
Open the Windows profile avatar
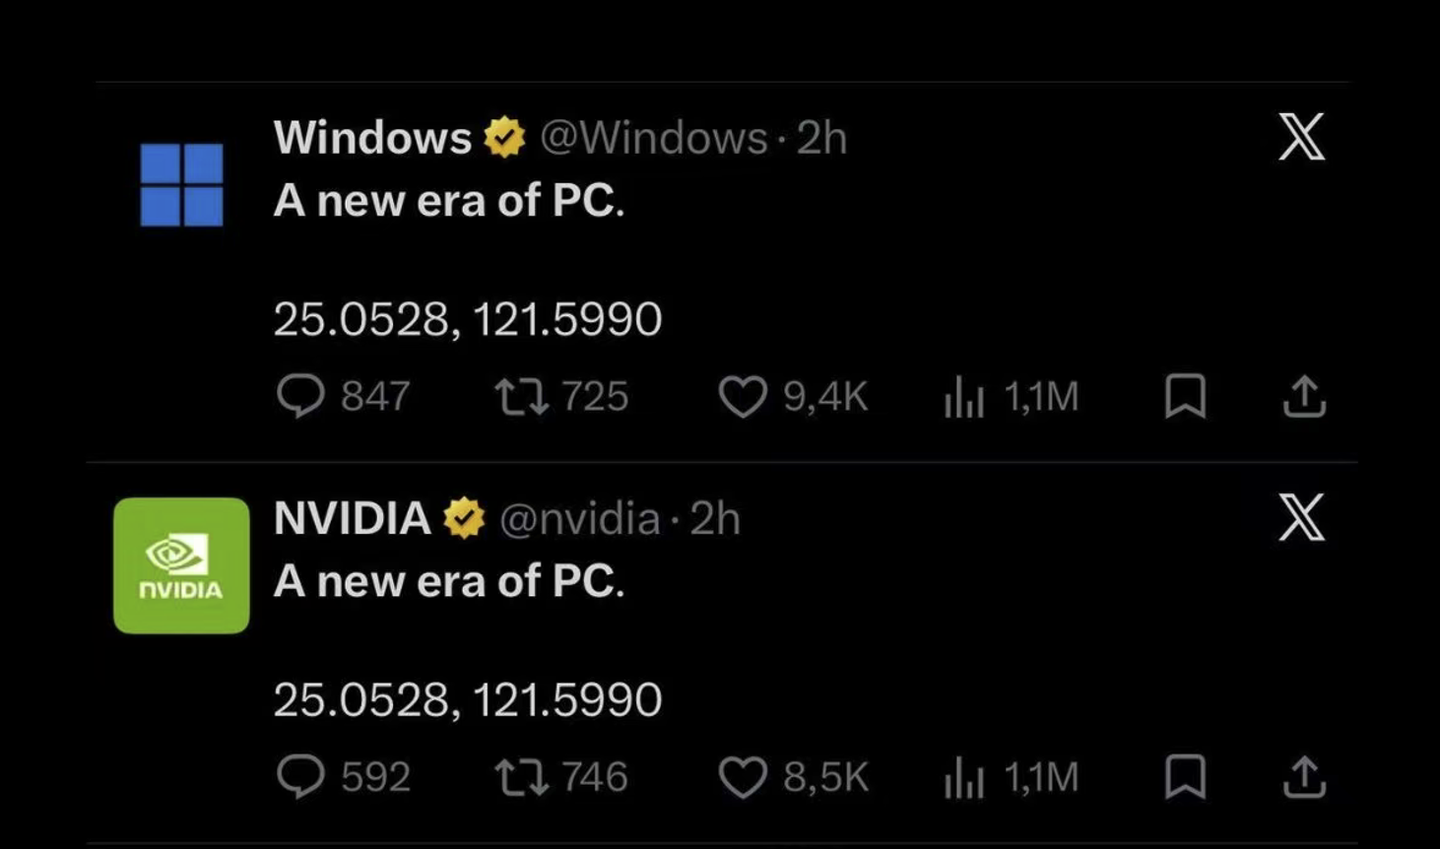click(x=181, y=185)
